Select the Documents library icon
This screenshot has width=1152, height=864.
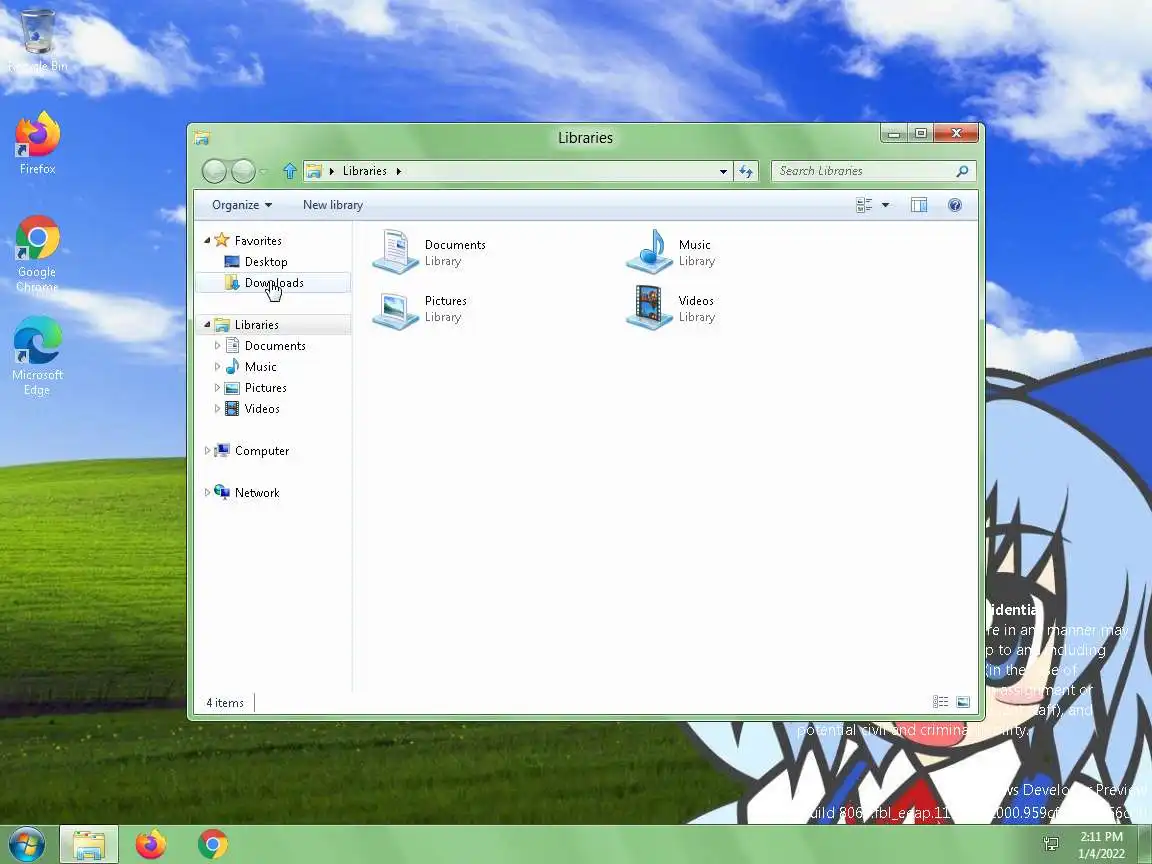pyautogui.click(x=395, y=252)
